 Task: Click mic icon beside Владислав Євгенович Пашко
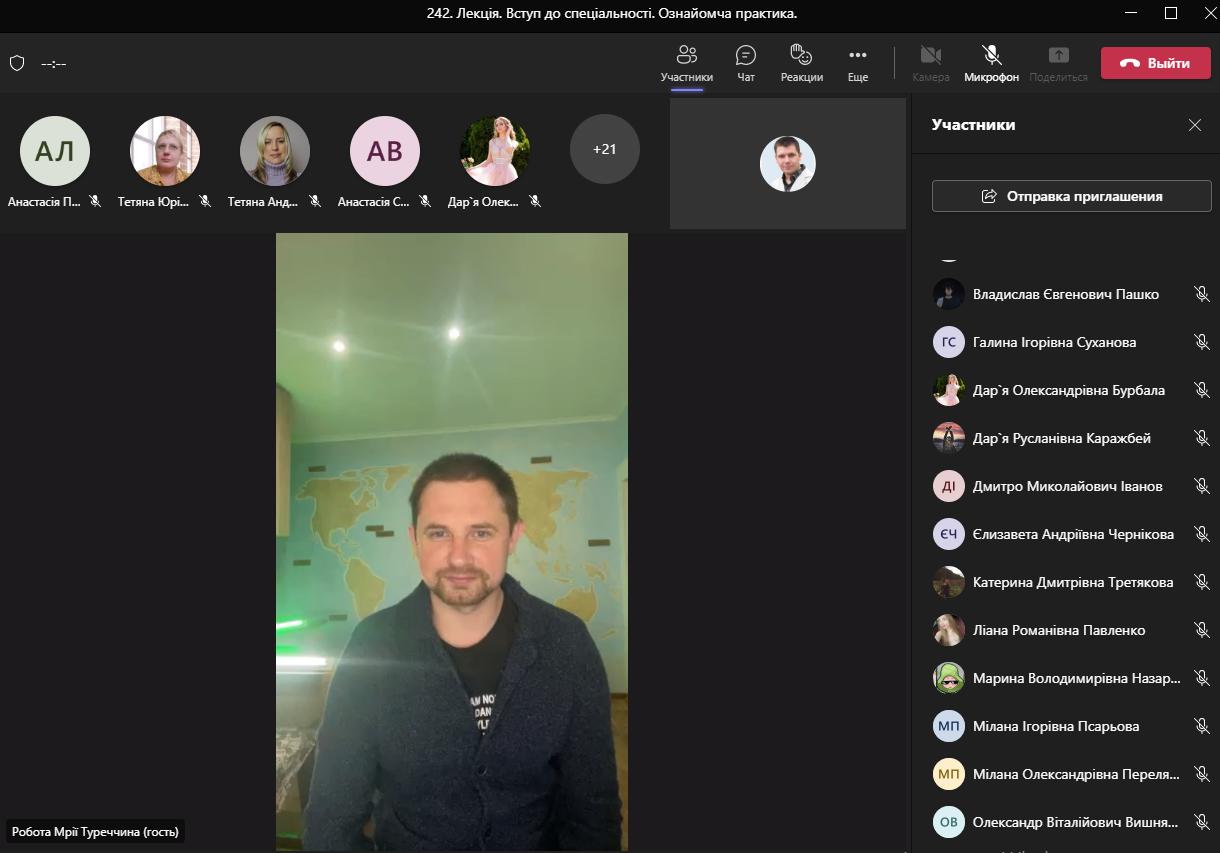pyautogui.click(x=1201, y=294)
